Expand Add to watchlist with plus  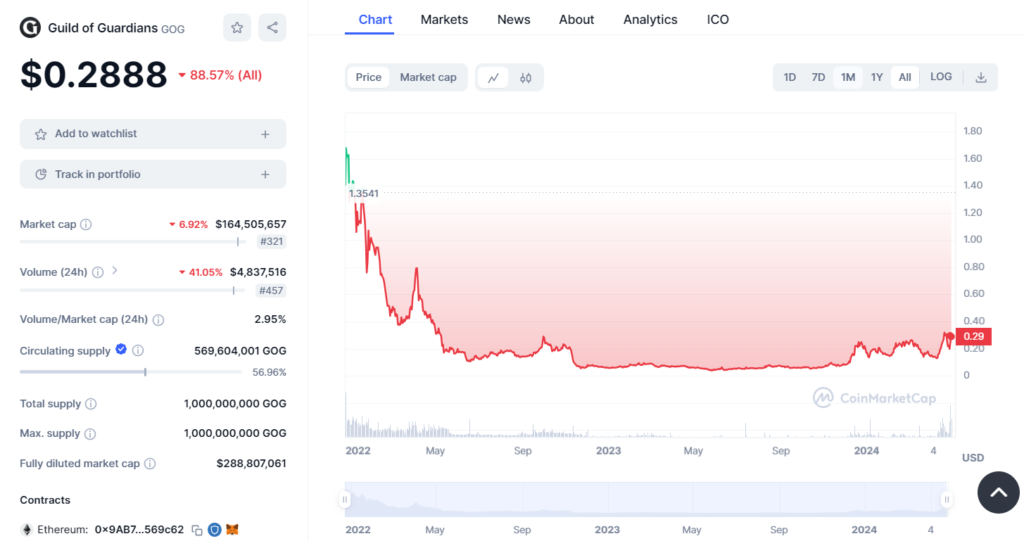click(x=265, y=134)
